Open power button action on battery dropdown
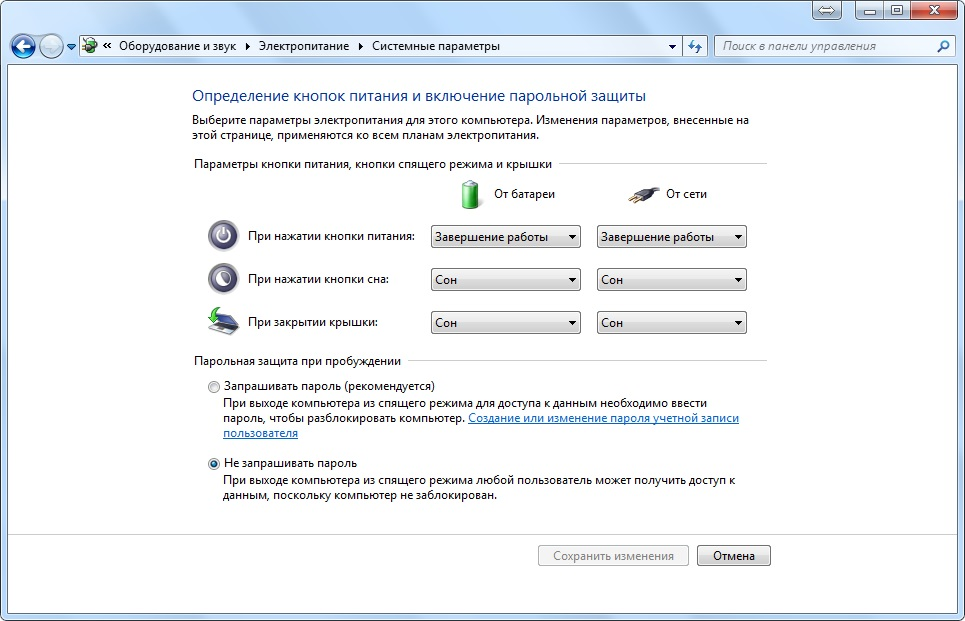 click(505, 237)
